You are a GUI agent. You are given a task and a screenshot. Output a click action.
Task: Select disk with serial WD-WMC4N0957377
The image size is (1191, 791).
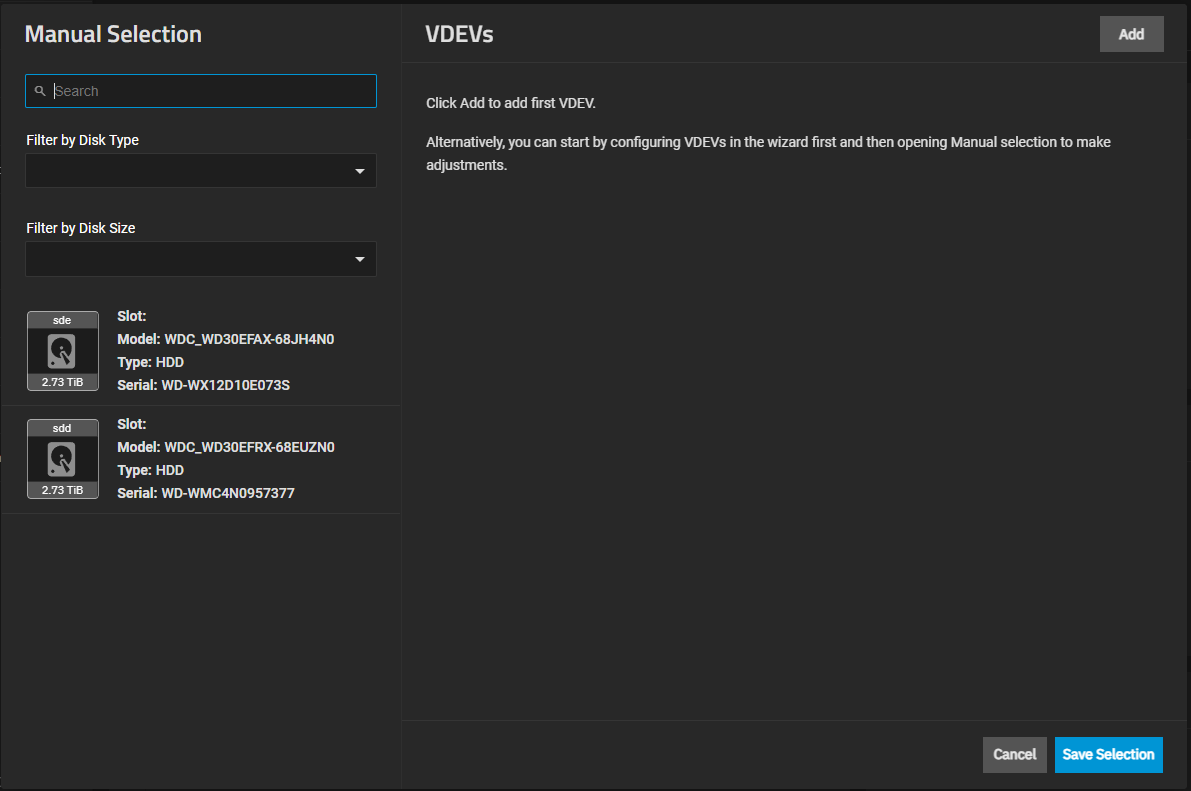227,493
